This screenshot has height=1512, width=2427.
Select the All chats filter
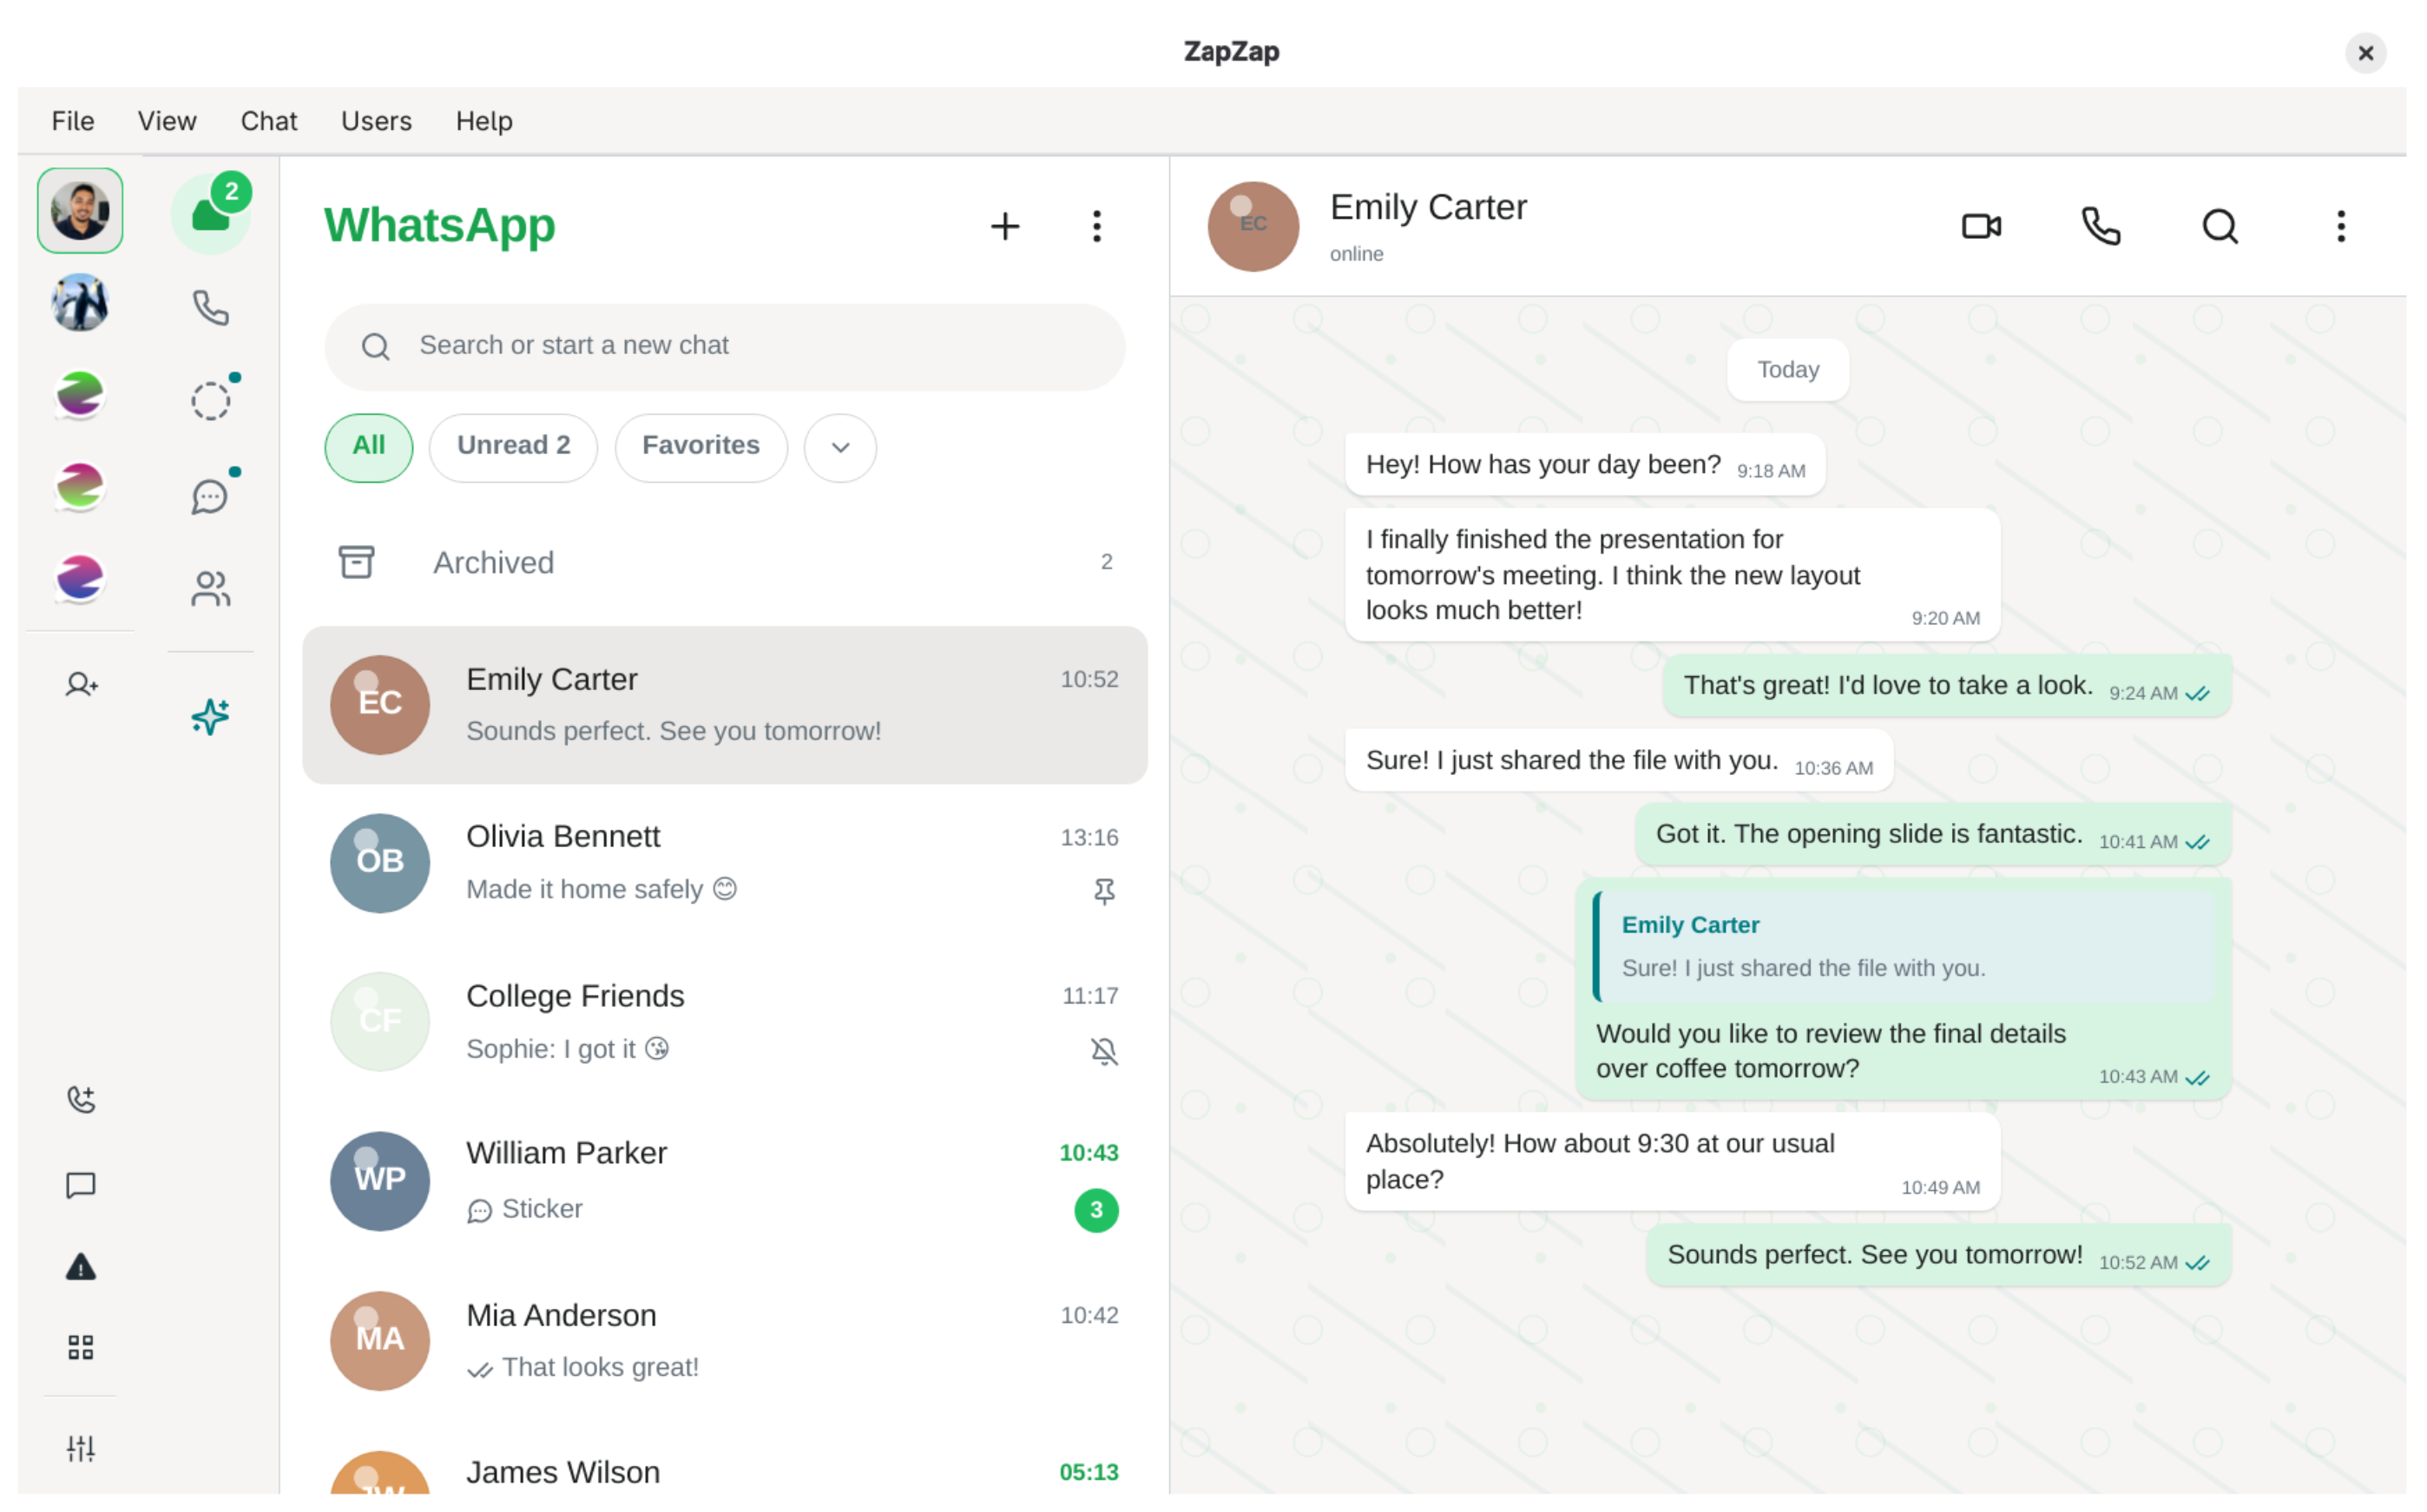point(368,447)
